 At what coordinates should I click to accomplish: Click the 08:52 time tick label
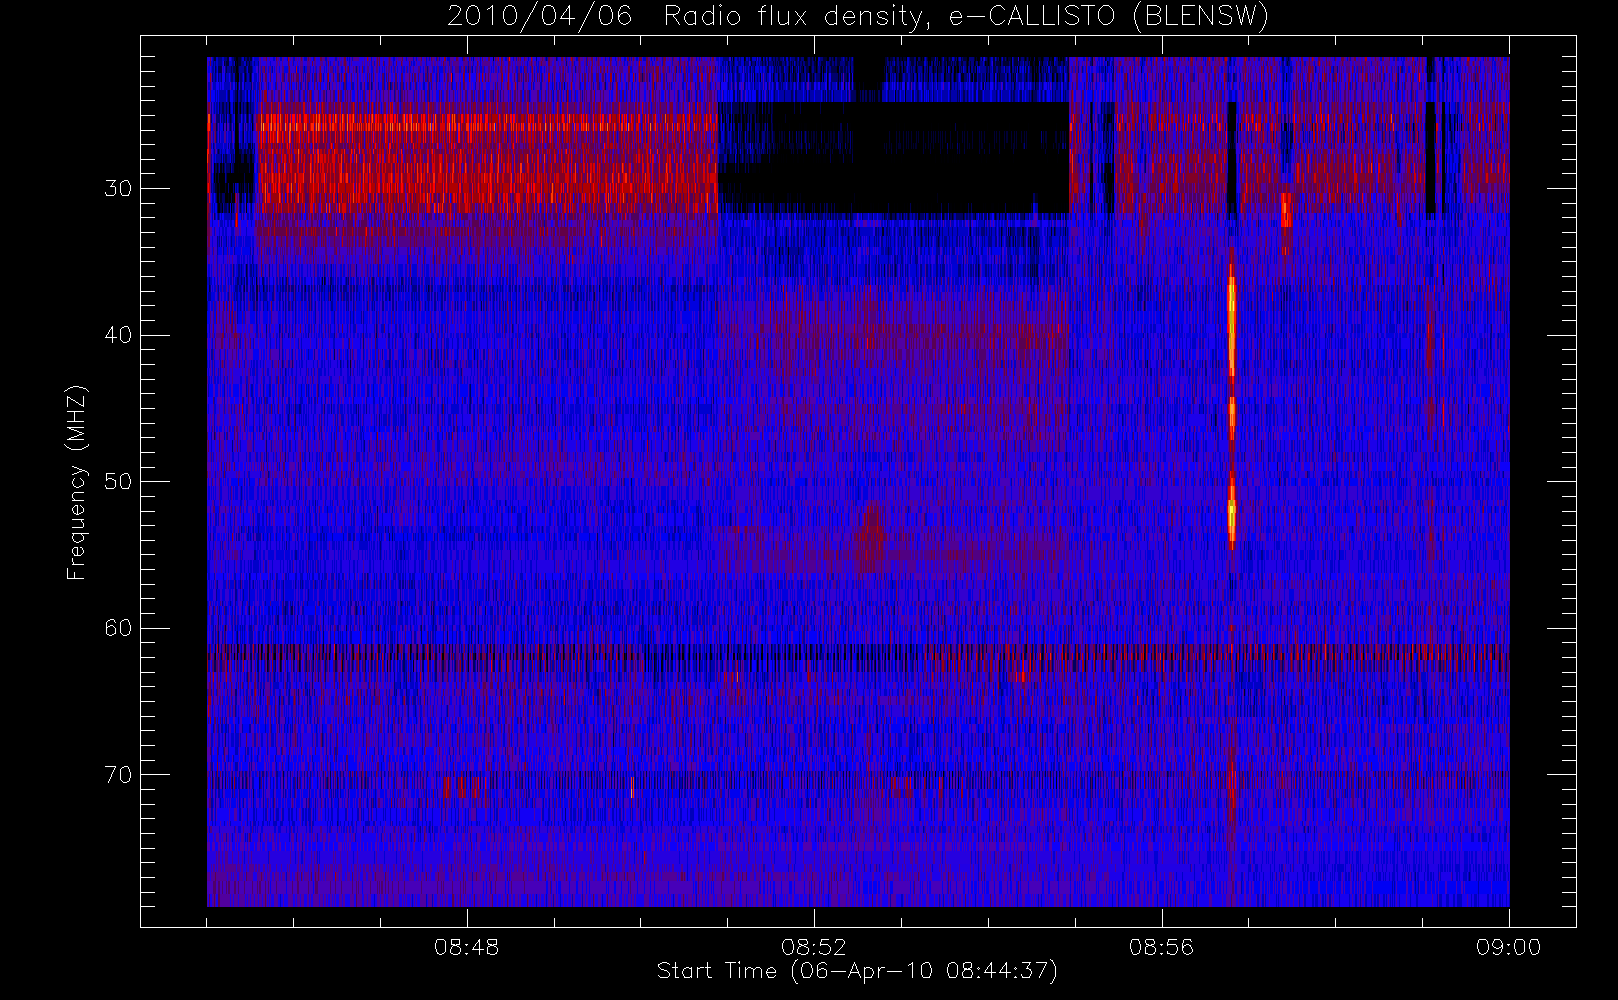pyautogui.click(x=814, y=947)
